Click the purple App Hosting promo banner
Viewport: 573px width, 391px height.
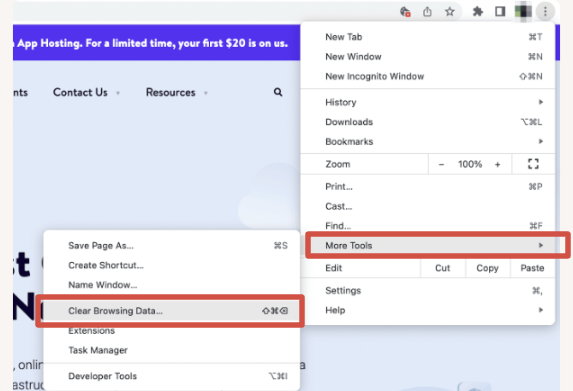pyautogui.click(x=156, y=43)
